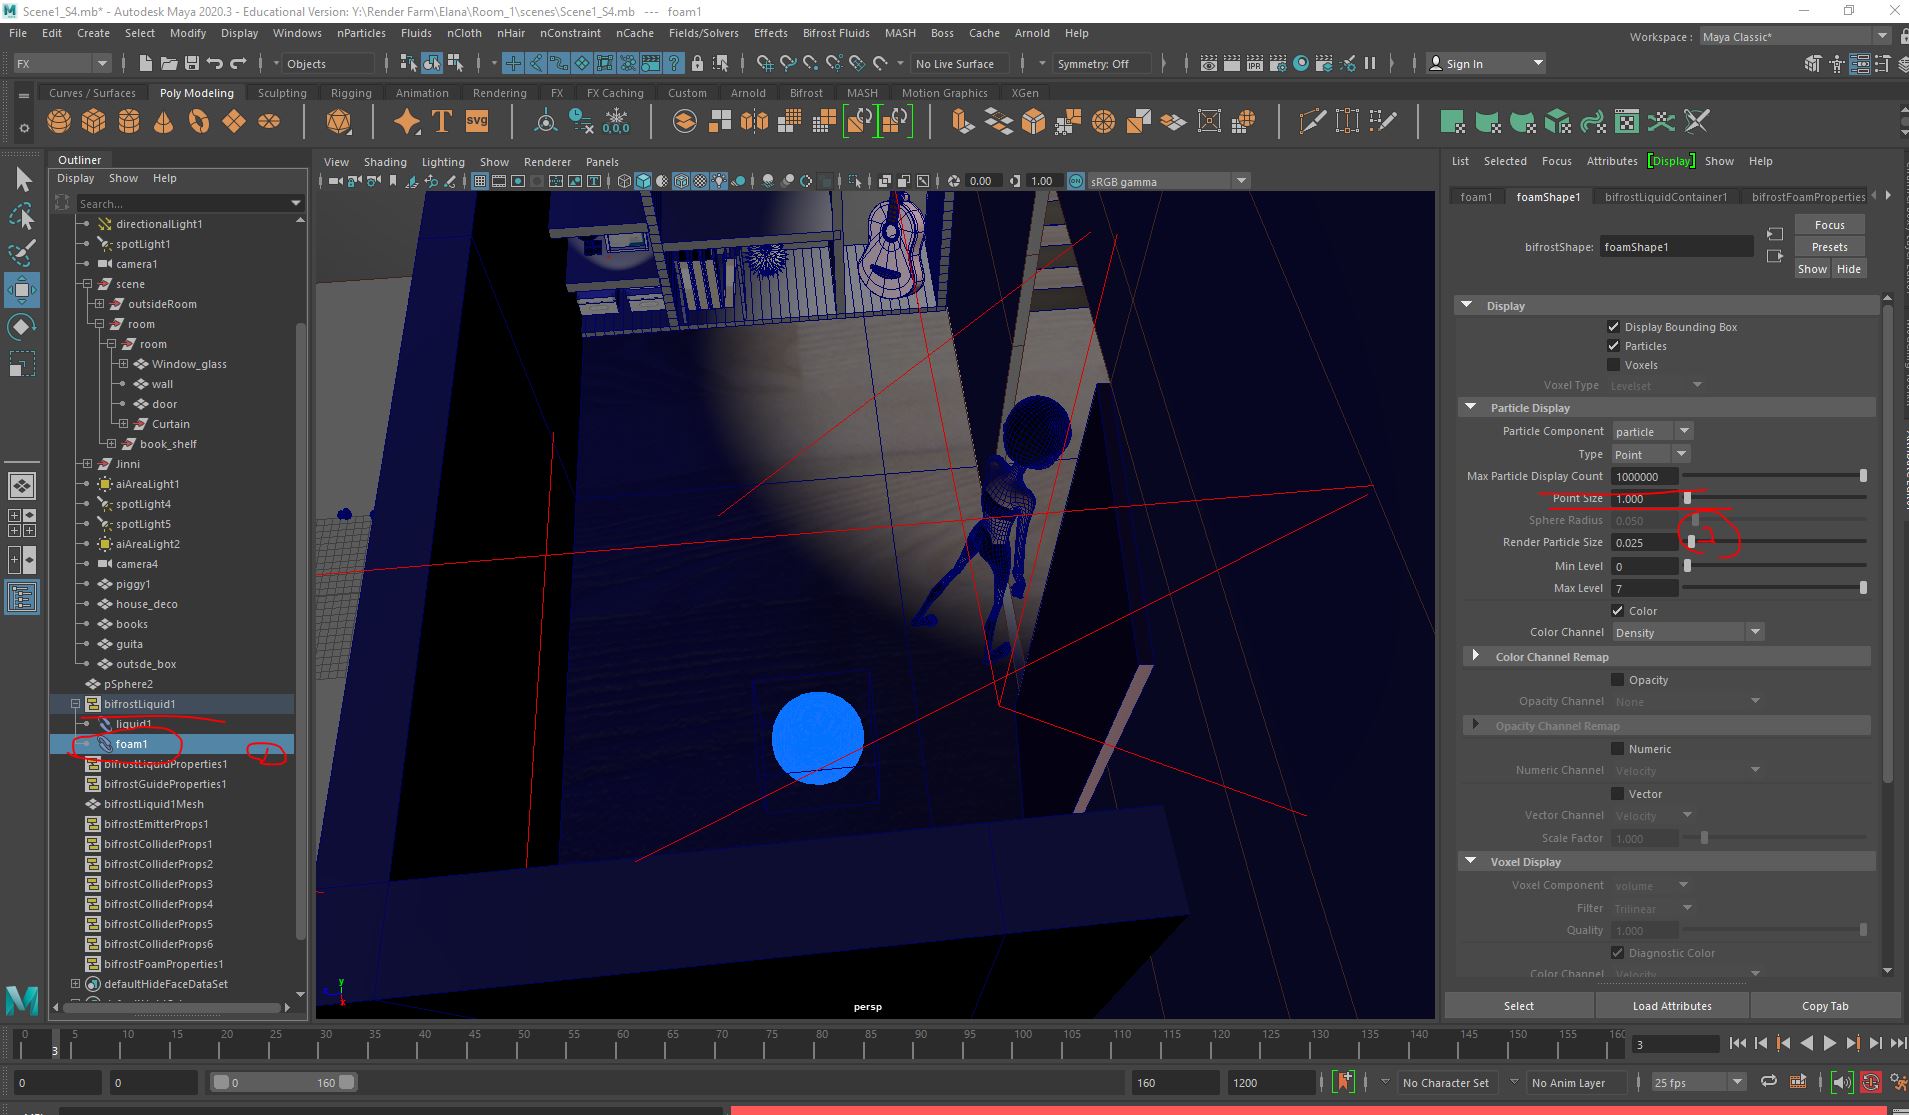Adjust the Point Size slider
Screen dimensions: 1909x1115
coord(1687,498)
